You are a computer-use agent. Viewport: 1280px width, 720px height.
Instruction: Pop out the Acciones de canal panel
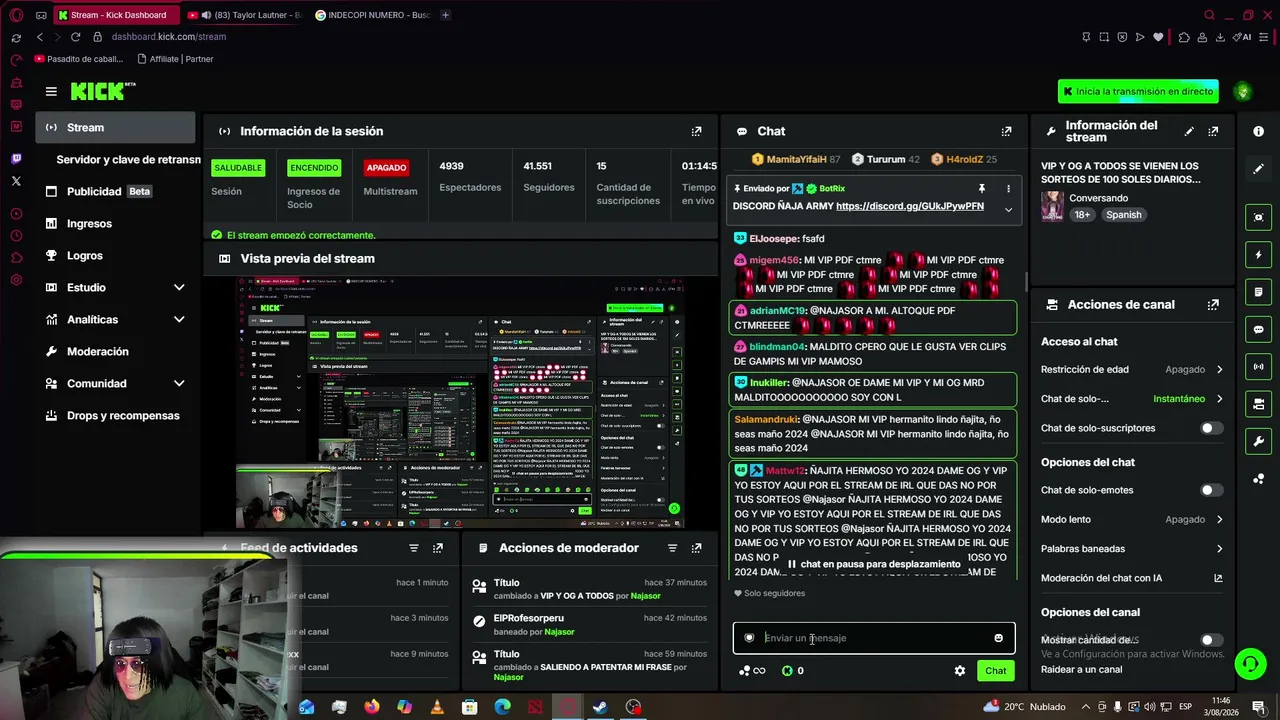click(x=1213, y=305)
